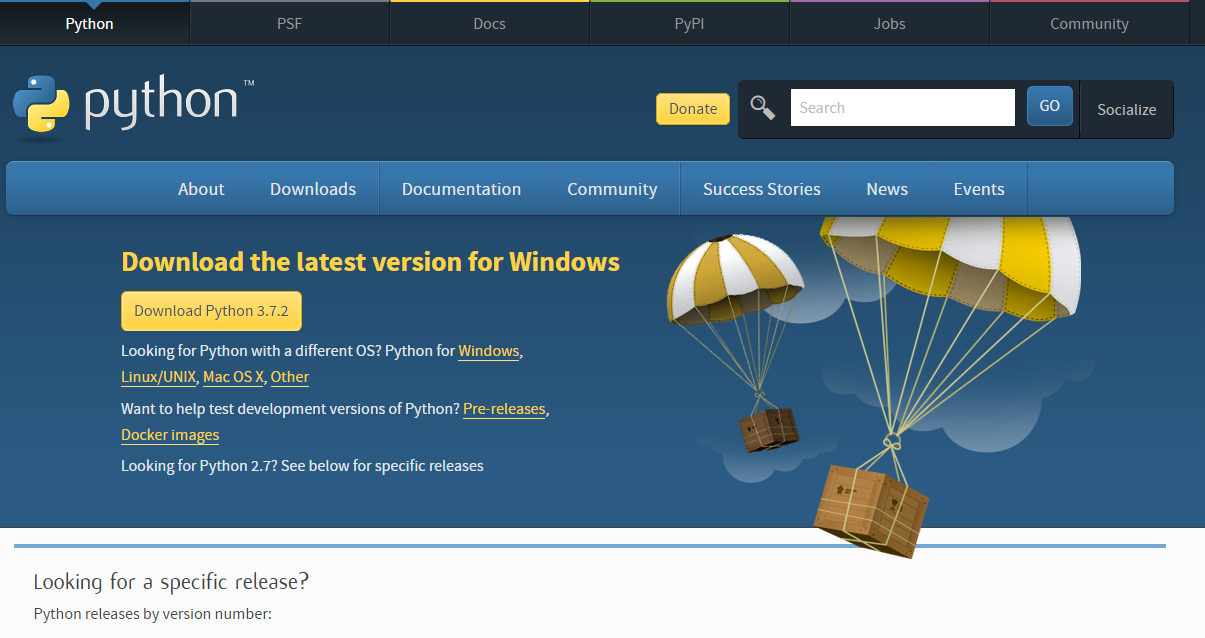Click the GO search button
Image resolution: width=1205 pixels, height=638 pixels.
1049,106
